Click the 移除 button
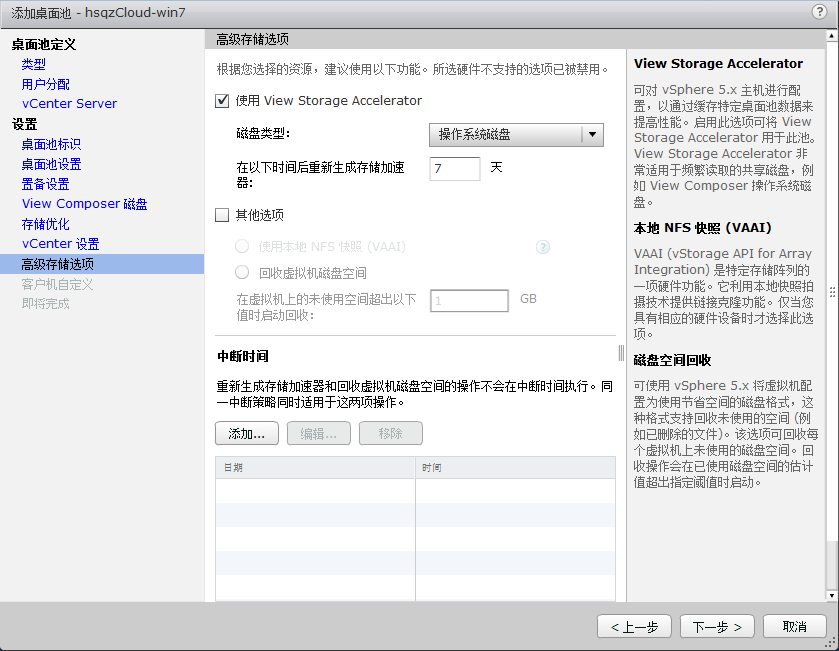This screenshot has width=839, height=651. point(391,433)
